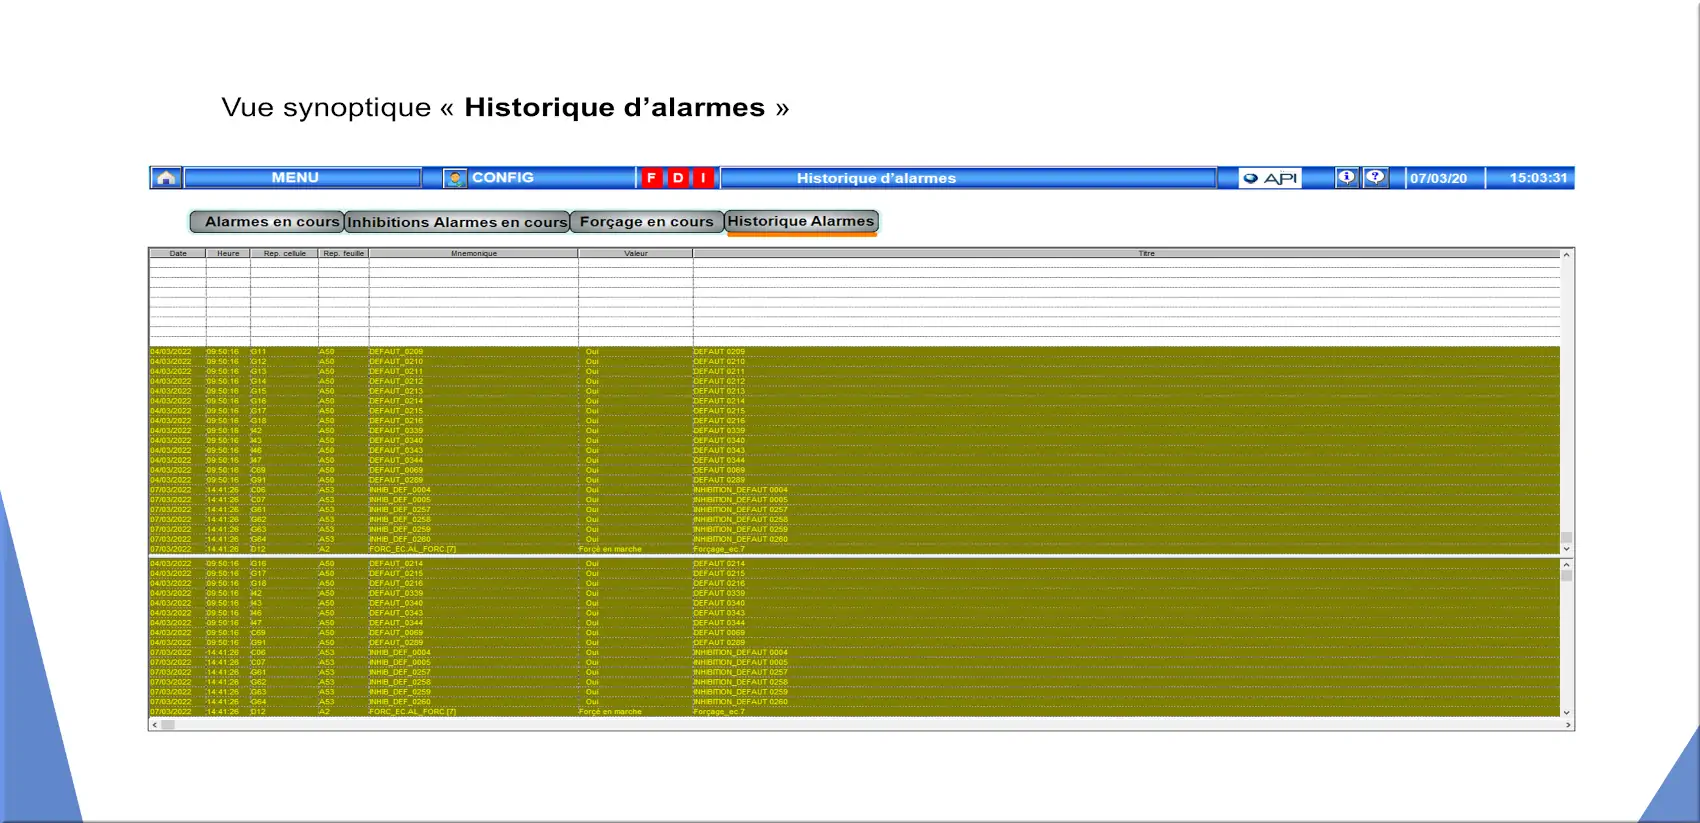Open the MENU bar button
The height and width of the screenshot is (823, 1700).
click(302, 178)
